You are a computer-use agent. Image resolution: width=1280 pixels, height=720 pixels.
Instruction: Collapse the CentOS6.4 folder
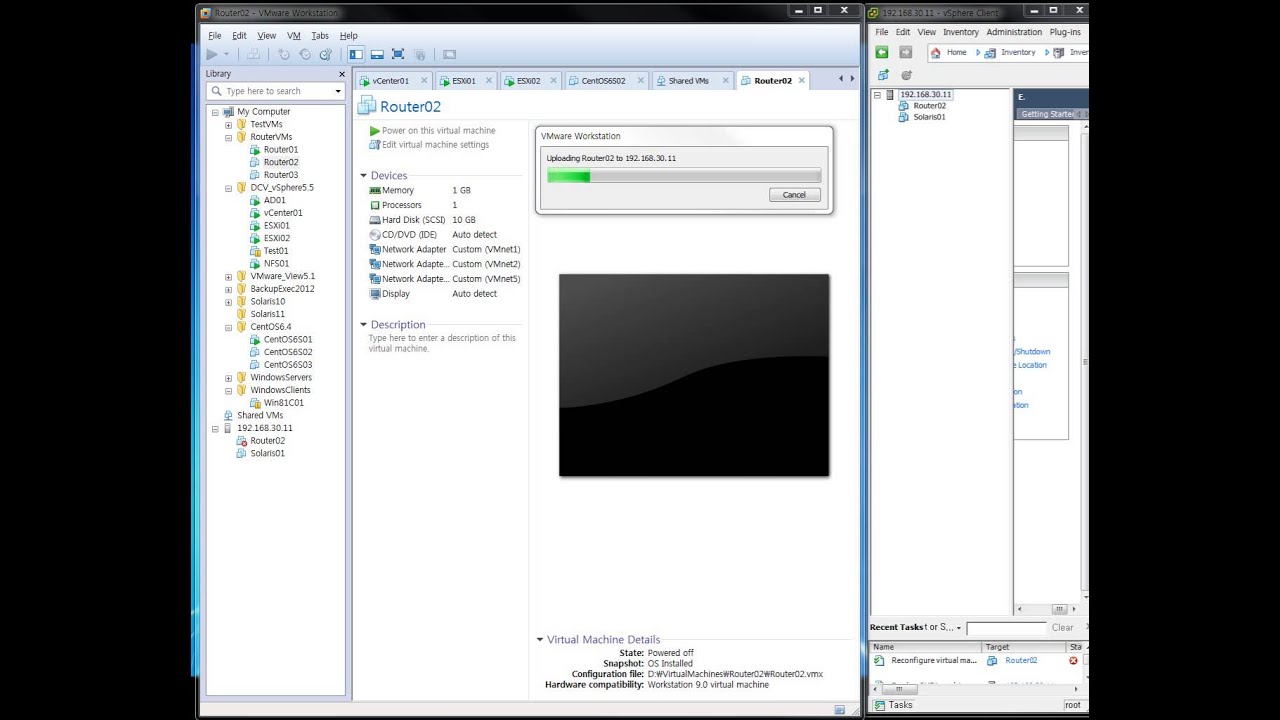pyautogui.click(x=228, y=327)
